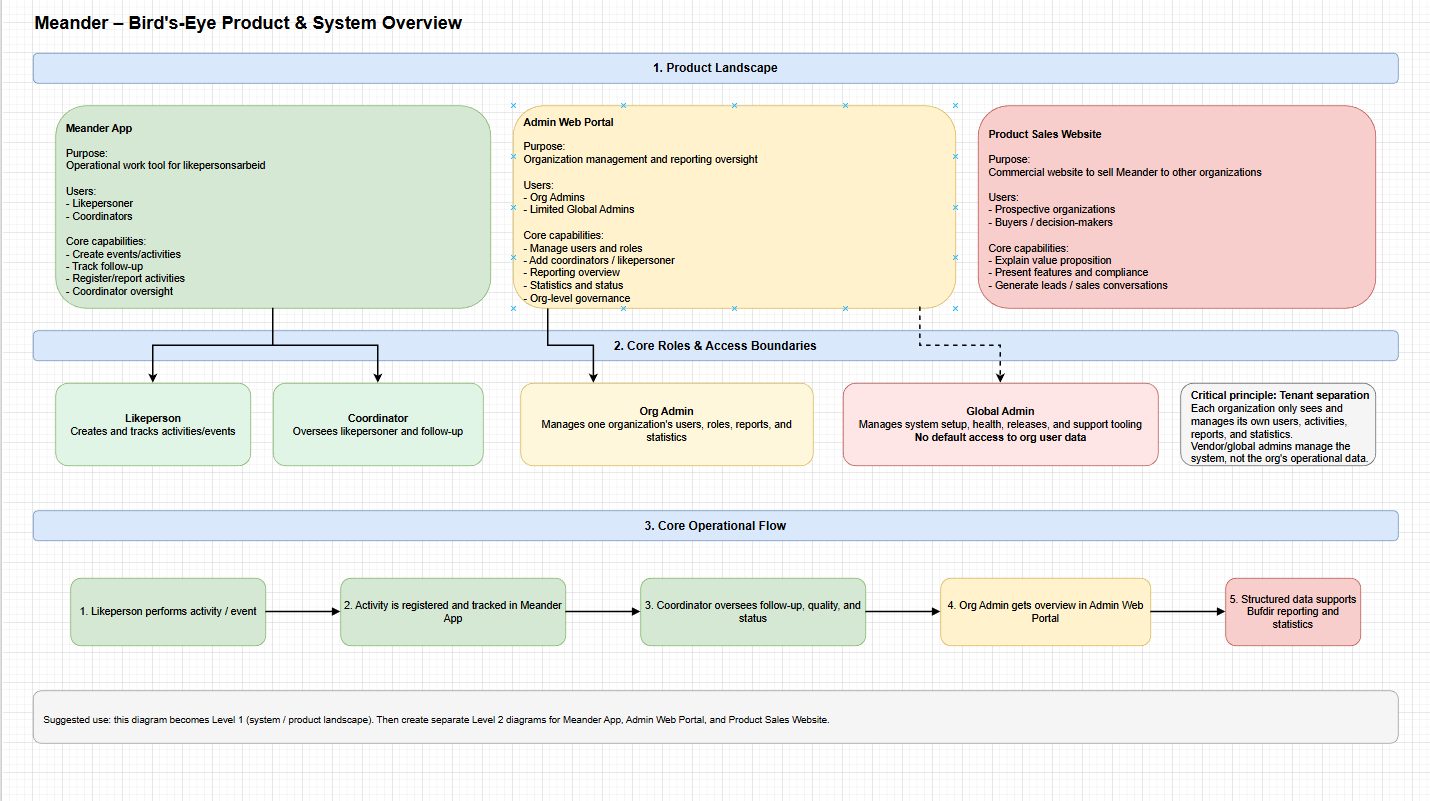Select the Org Admin role box
Viewport: 1430px width, 801px height.
(666, 424)
